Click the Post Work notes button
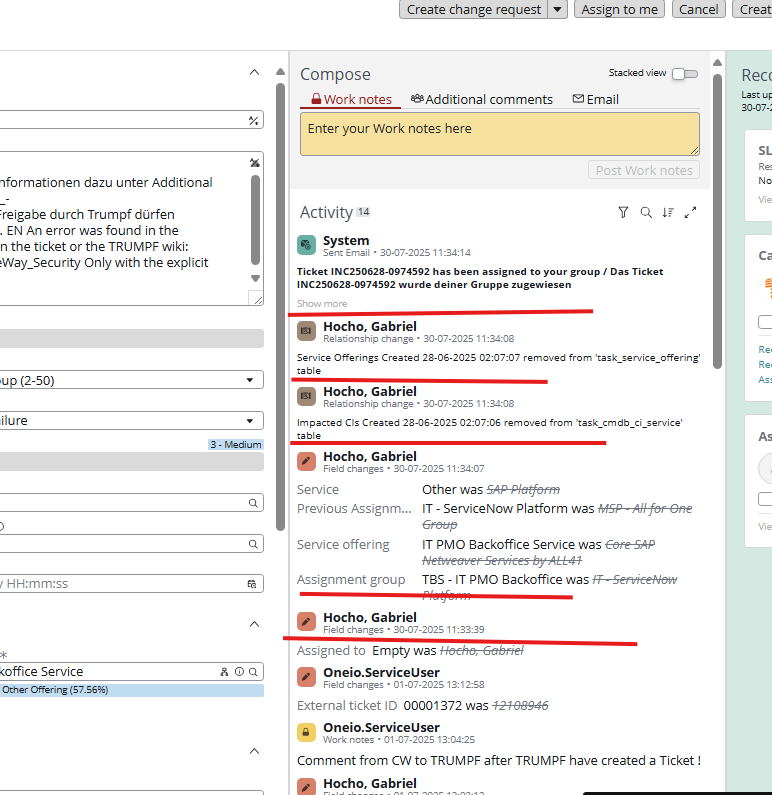772x795 pixels. click(x=644, y=170)
